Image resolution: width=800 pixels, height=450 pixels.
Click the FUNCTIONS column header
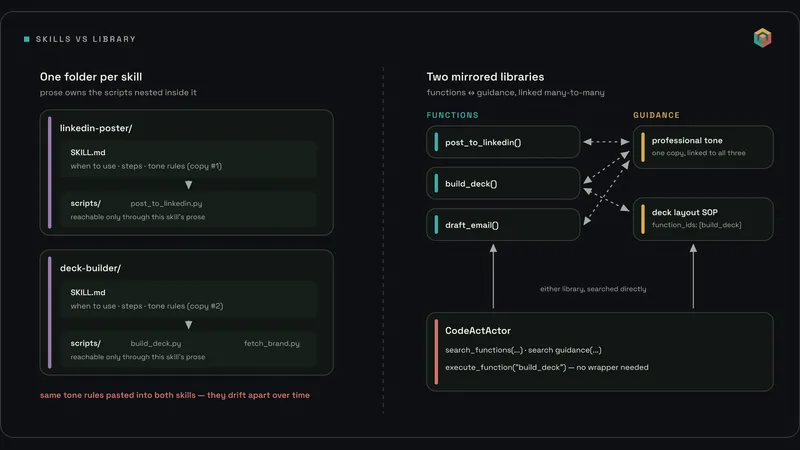coord(453,115)
